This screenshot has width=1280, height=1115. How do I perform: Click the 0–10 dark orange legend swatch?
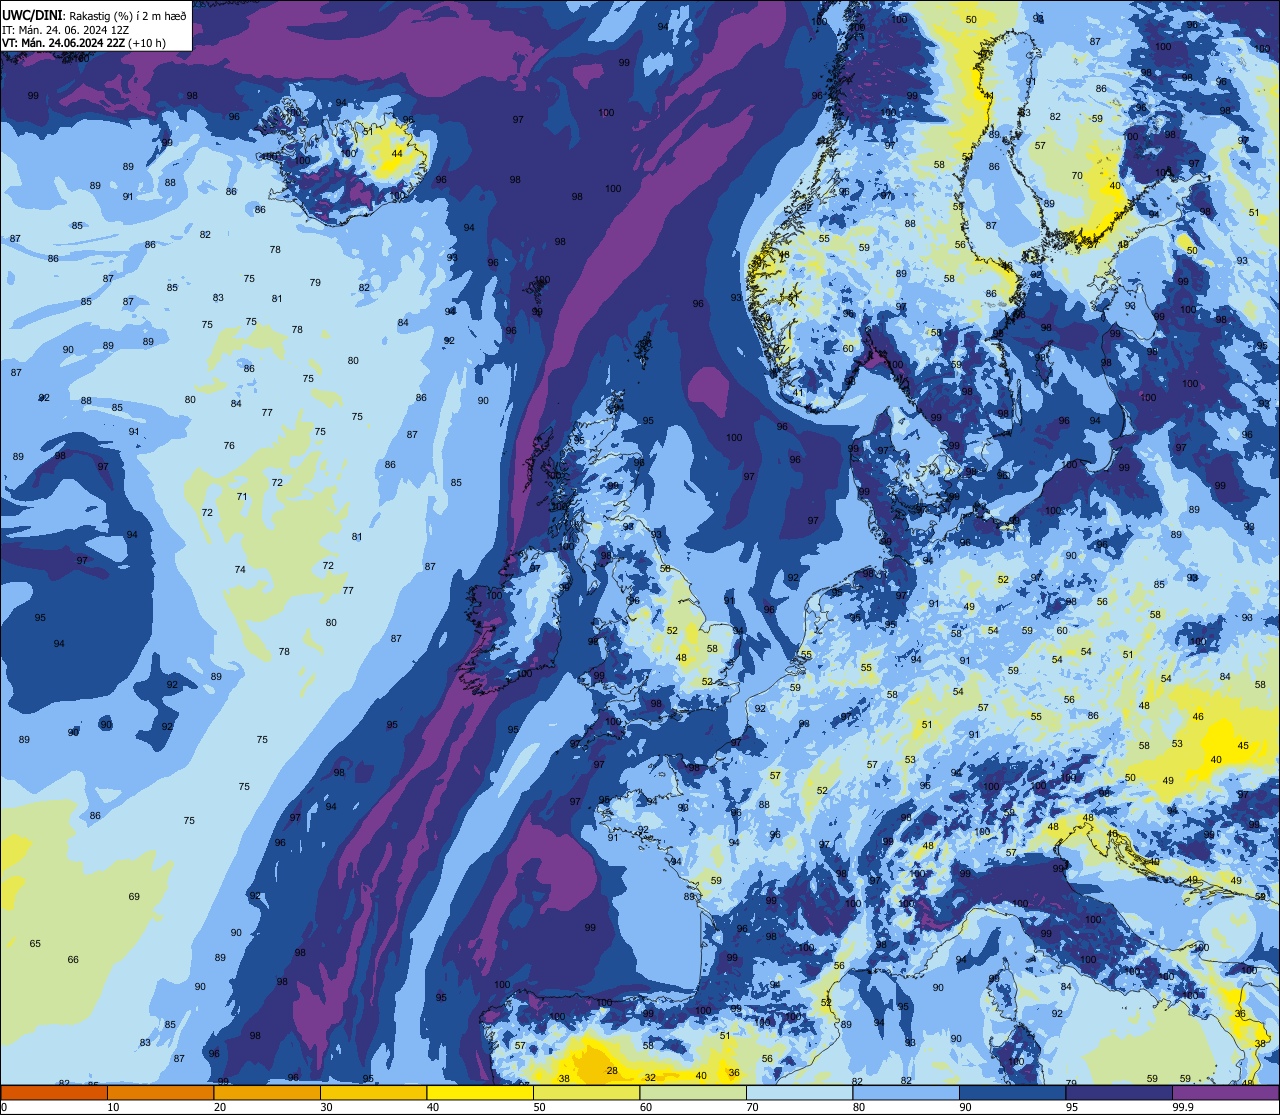tap(54, 1092)
